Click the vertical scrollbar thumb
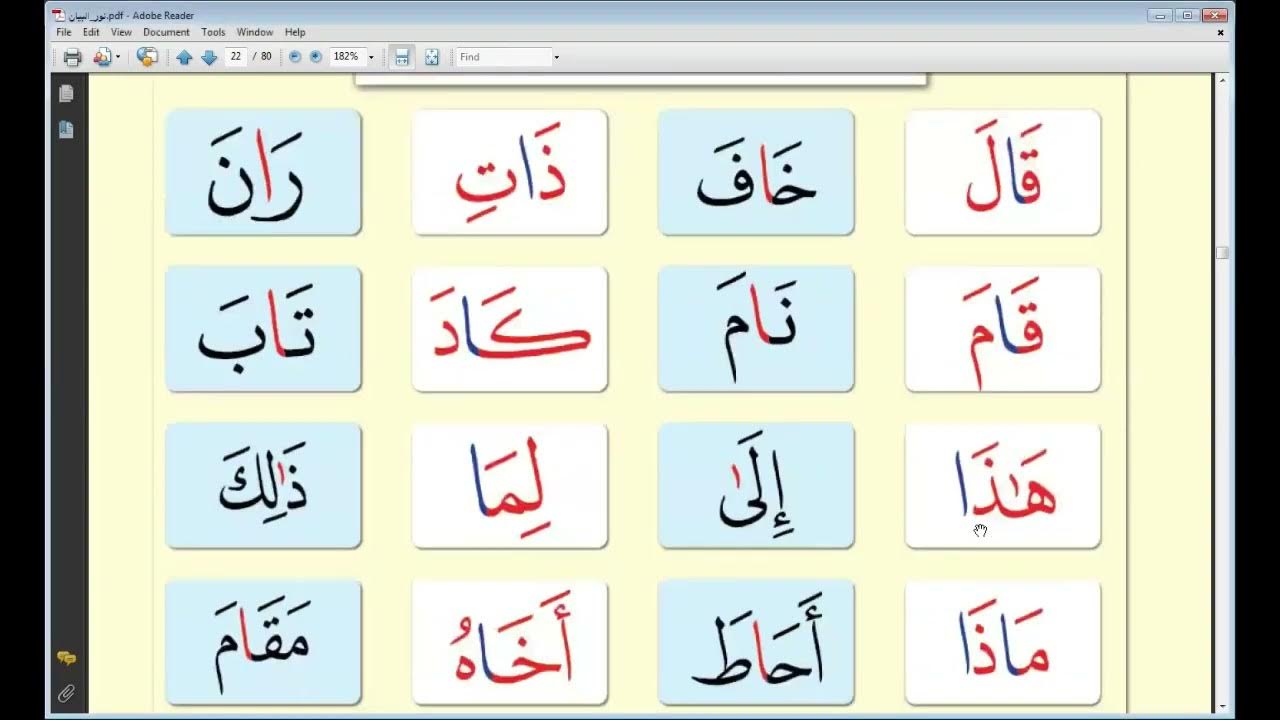This screenshot has width=1280, height=720. click(1222, 253)
